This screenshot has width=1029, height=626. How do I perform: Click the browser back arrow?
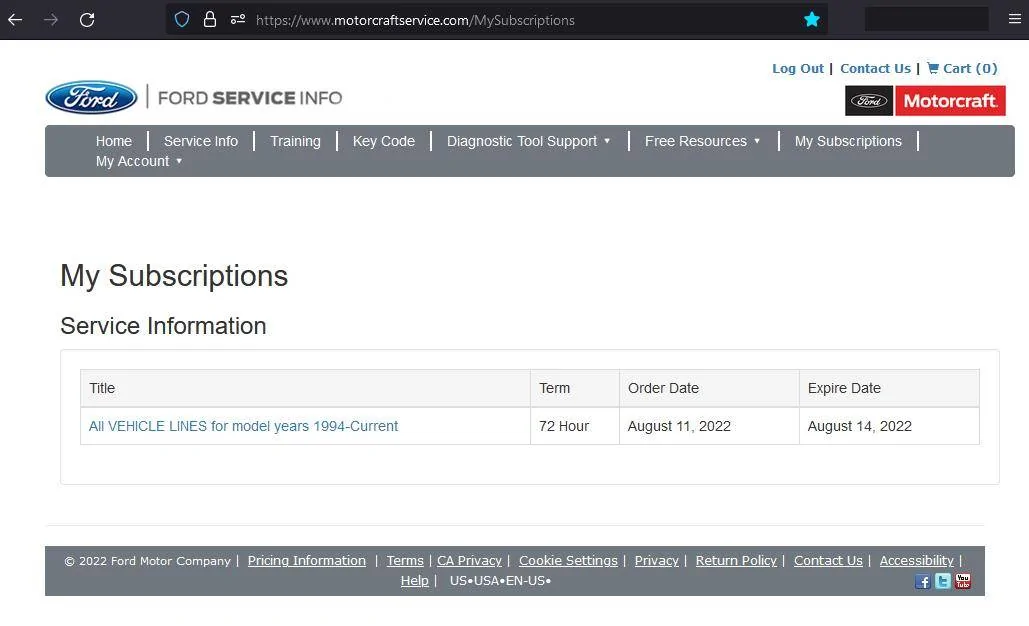(15, 20)
